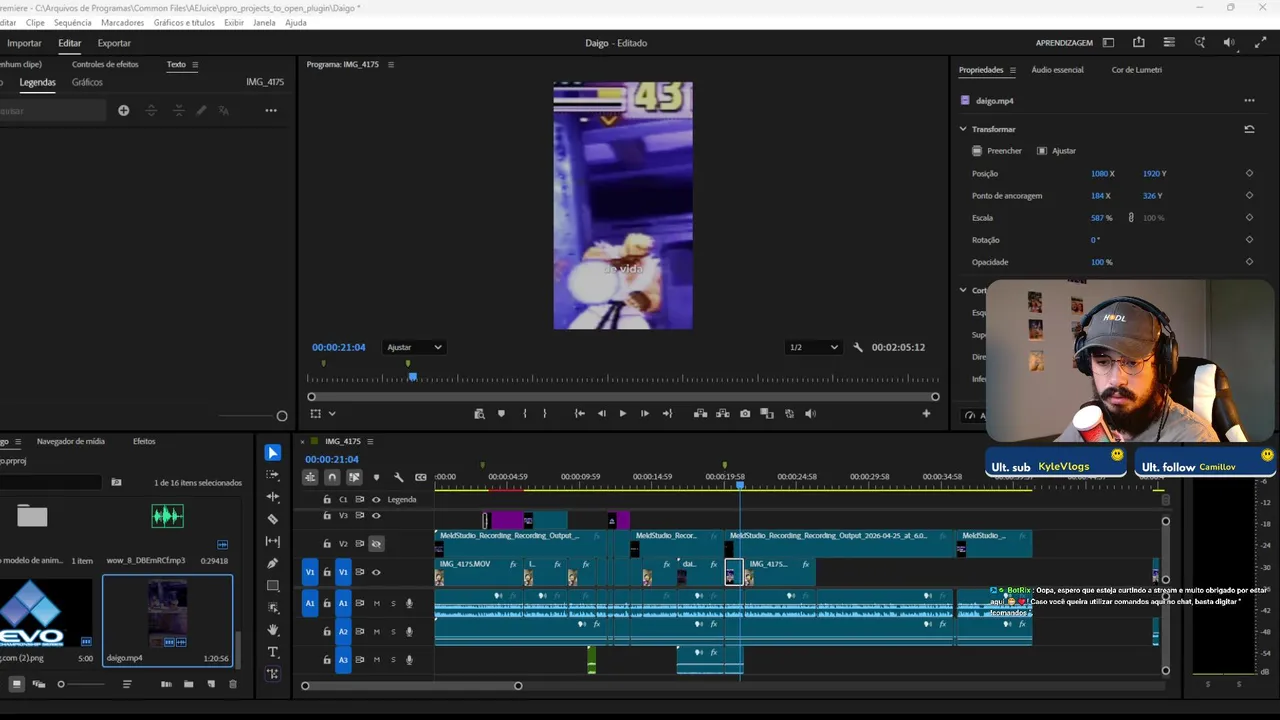Image resolution: width=1280 pixels, height=720 pixels.
Task: Open timeline settings wrench
Action: tap(399, 477)
